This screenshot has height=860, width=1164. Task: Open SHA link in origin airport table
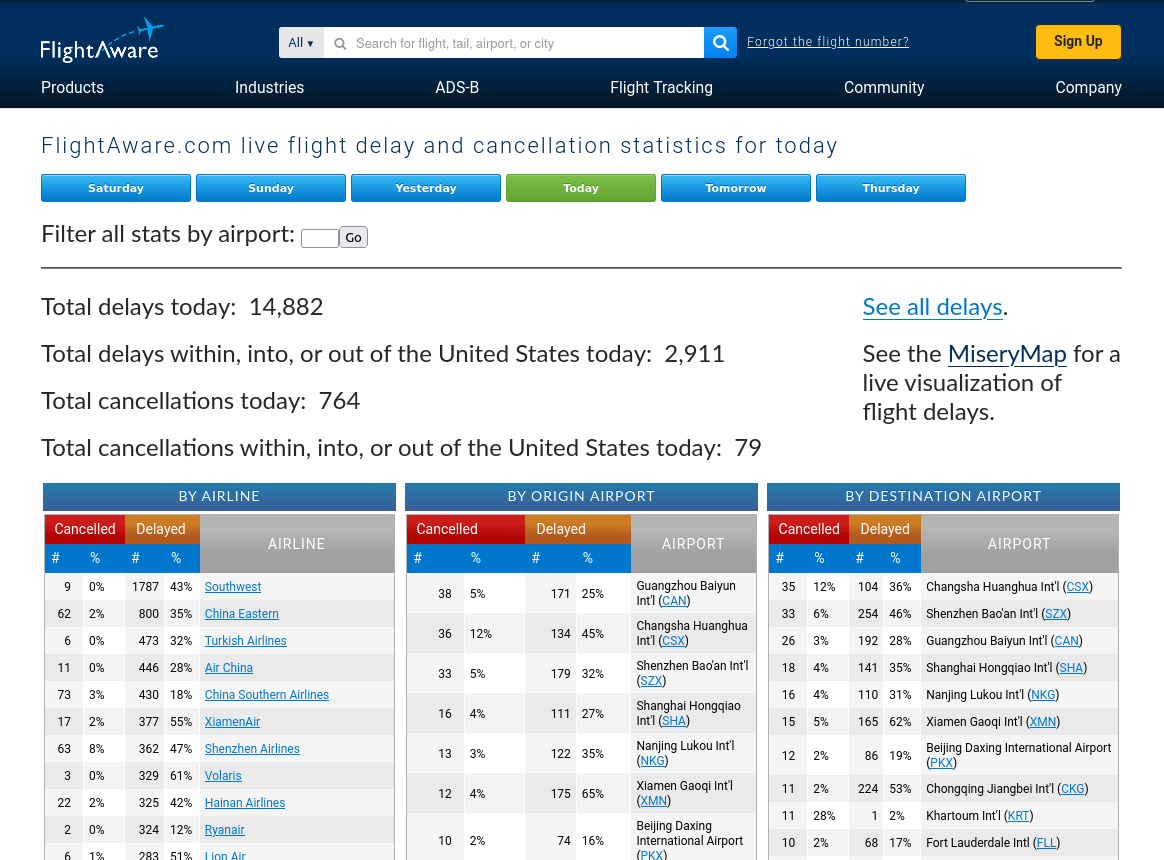point(674,721)
